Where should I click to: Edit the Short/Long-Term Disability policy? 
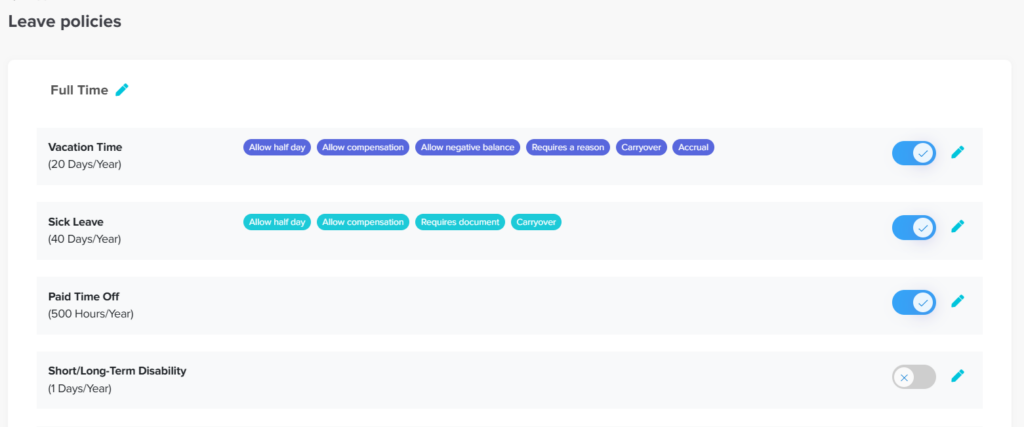pyautogui.click(x=957, y=376)
